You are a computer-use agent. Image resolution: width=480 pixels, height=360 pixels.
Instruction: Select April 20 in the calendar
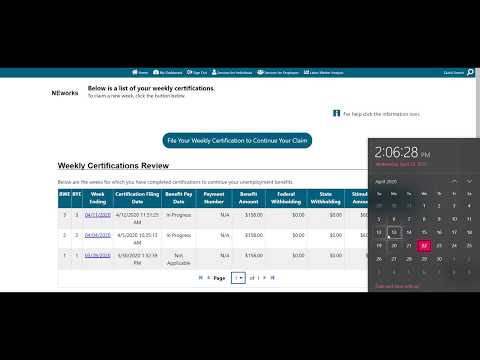(x=394, y=246)
